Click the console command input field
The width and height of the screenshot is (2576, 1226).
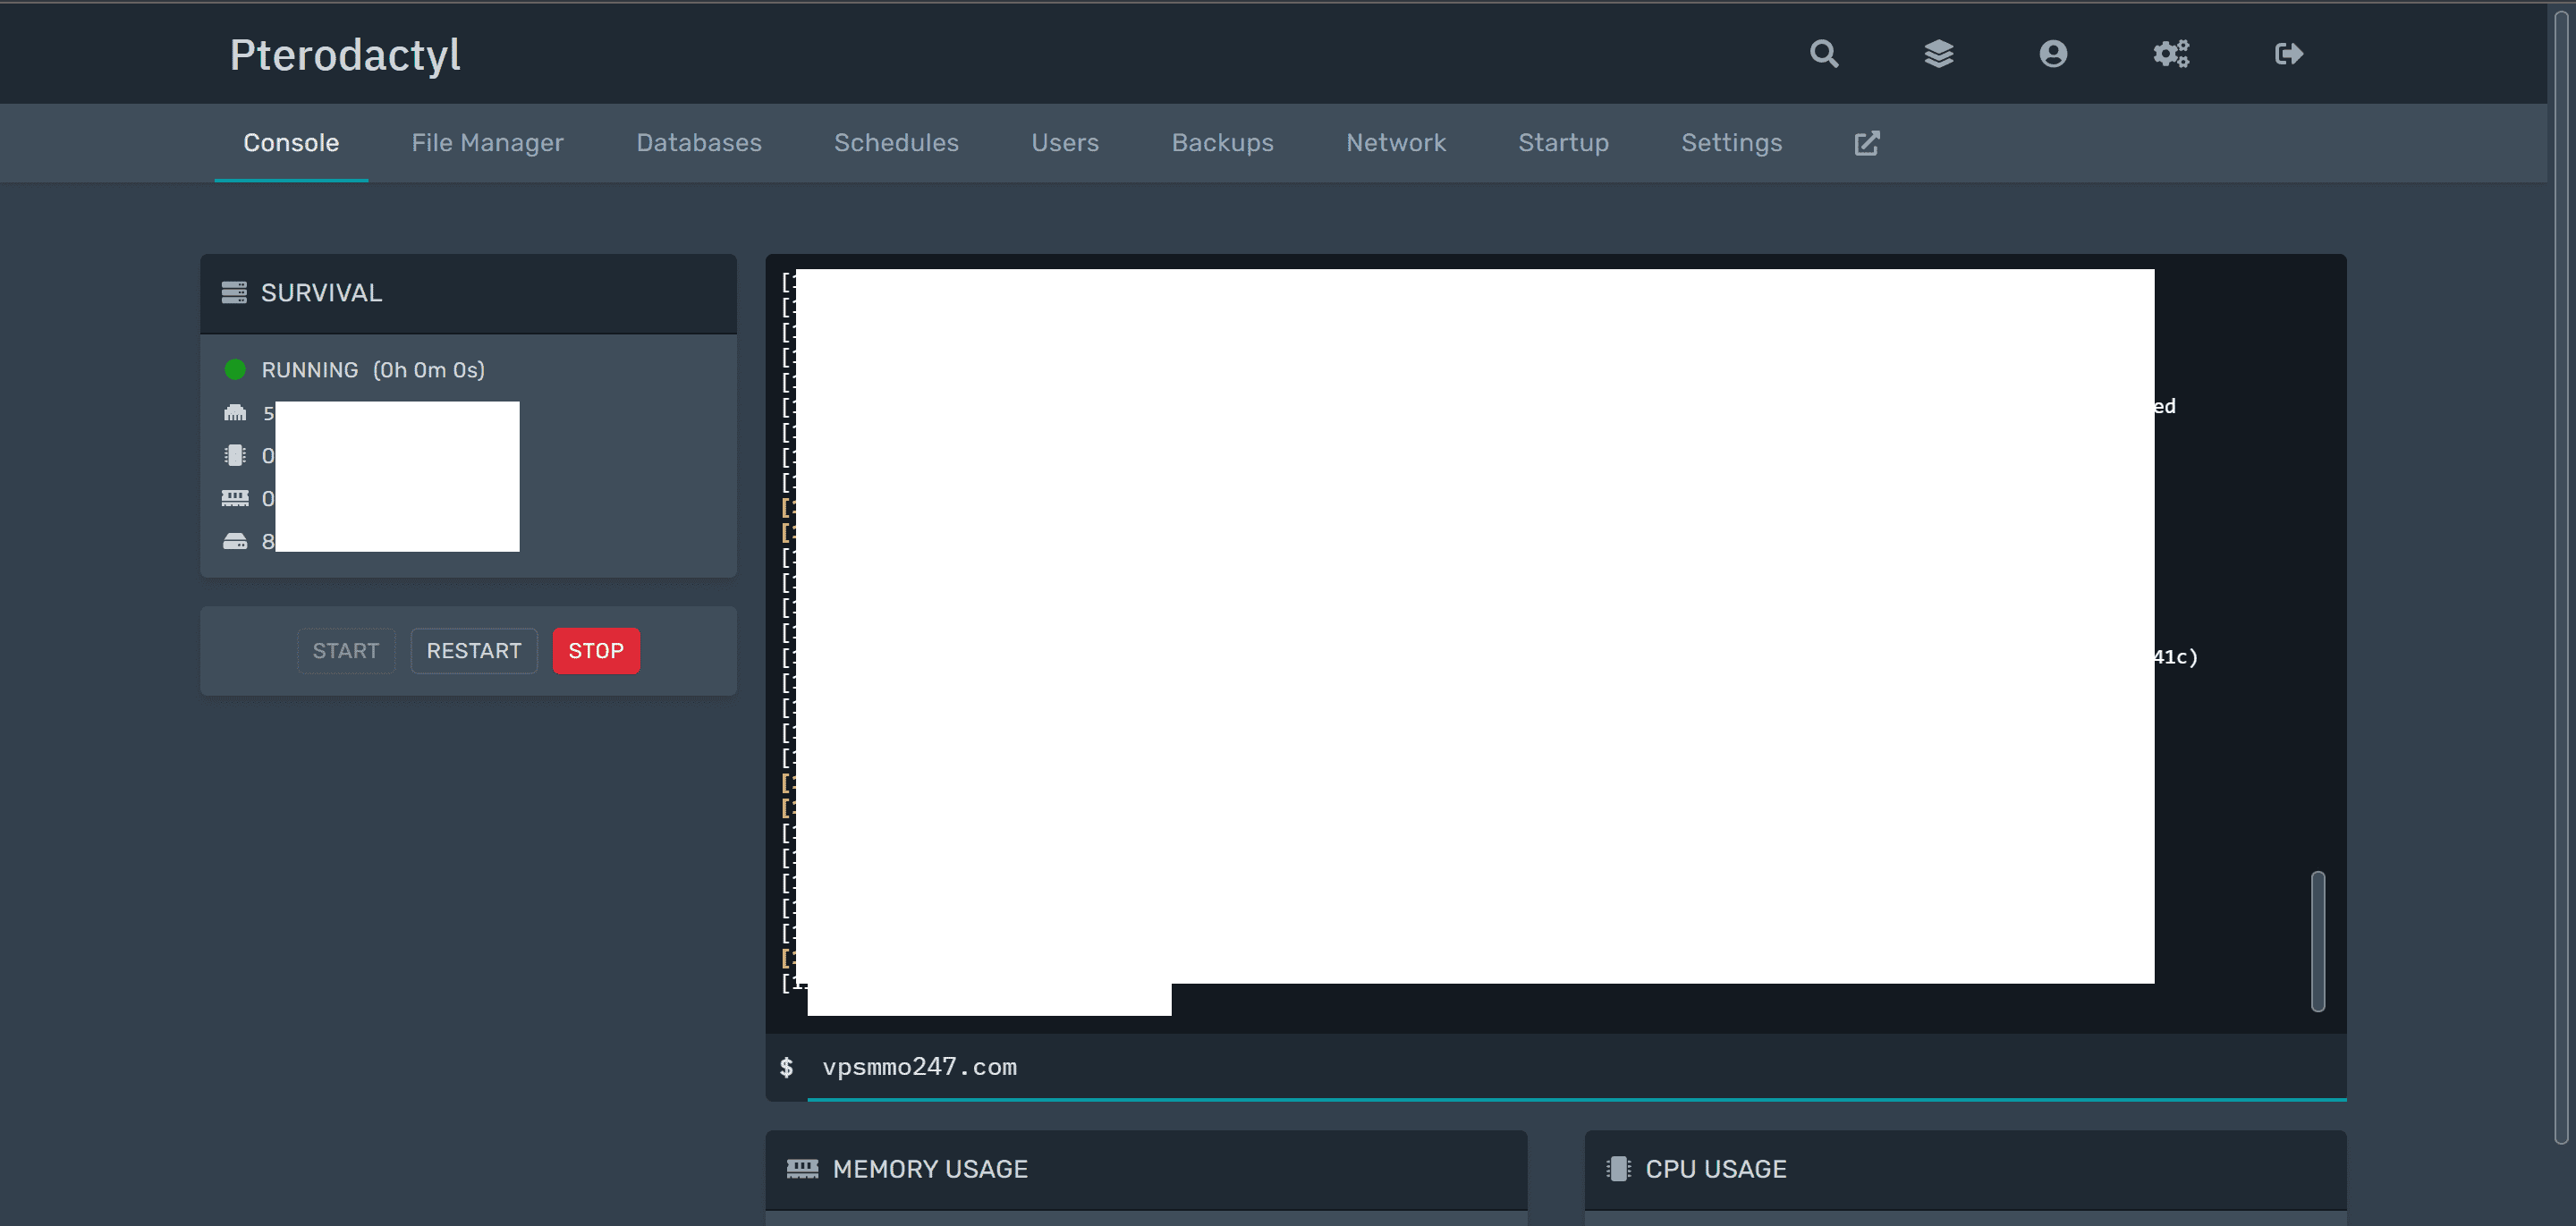[x=1500, y=1067]
